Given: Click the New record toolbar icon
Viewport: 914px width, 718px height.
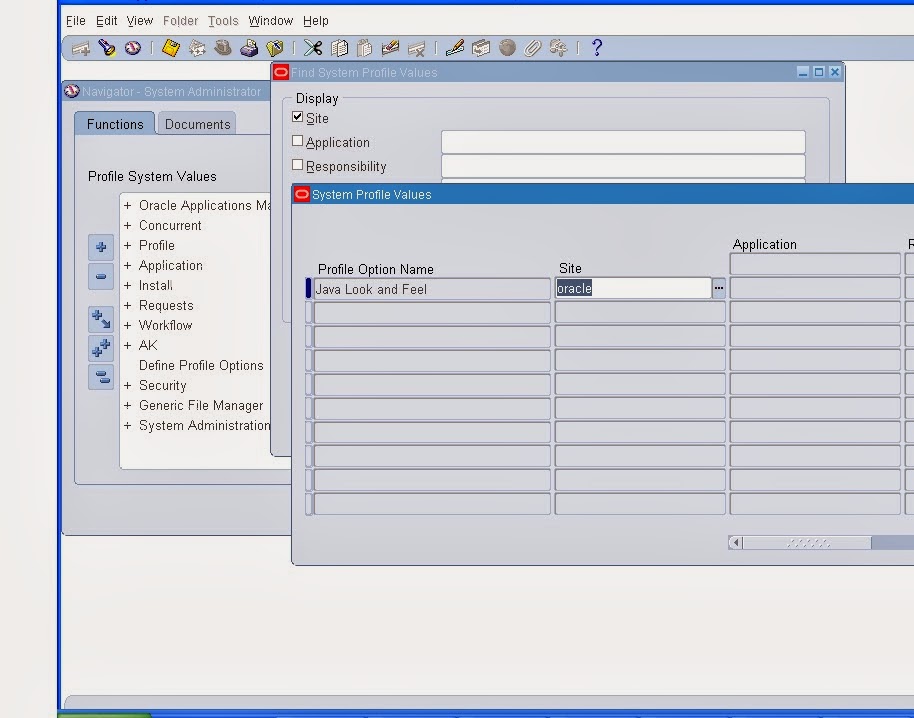Looking at the screenshot, I should (x=80, y=48).
